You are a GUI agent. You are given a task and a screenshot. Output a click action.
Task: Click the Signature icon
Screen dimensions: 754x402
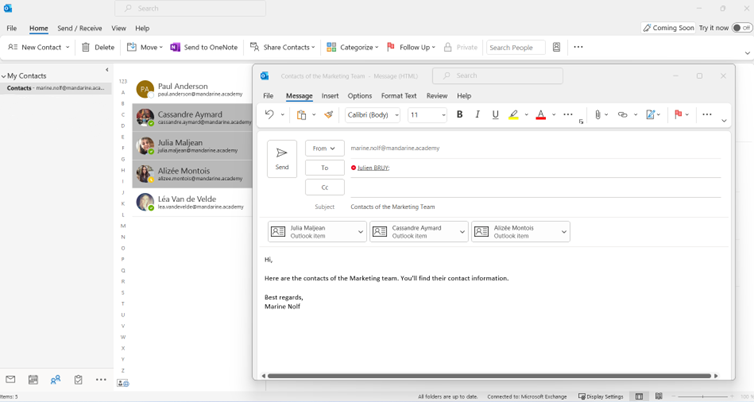pyautogui.click(x=650, y=114)
